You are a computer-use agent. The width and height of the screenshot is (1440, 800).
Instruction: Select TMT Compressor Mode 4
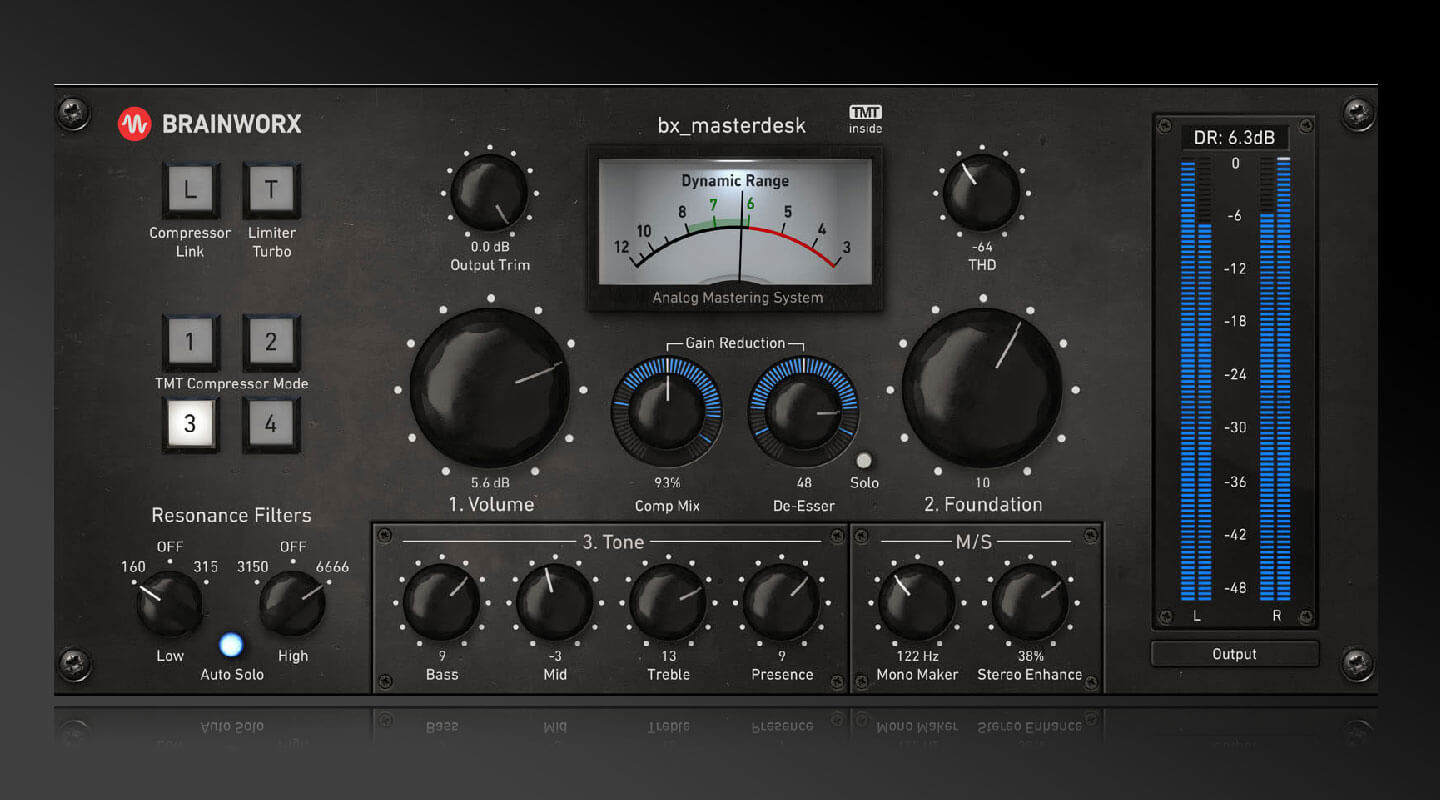(x=271, y=424)
